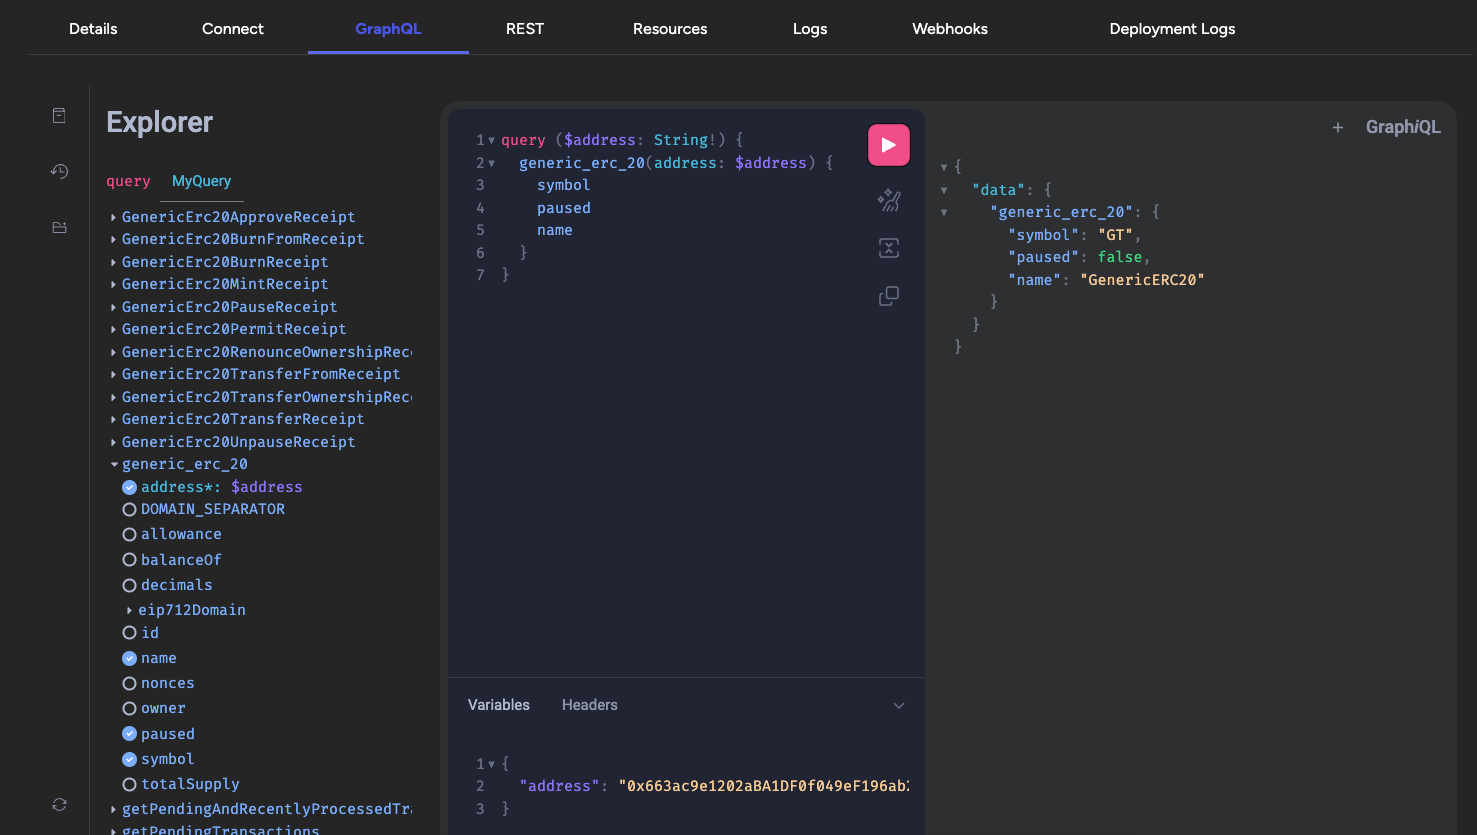Screen dimensions: 1477x835
Task: Check the decimals field in generic_erc_20
Action: (129, 584)
